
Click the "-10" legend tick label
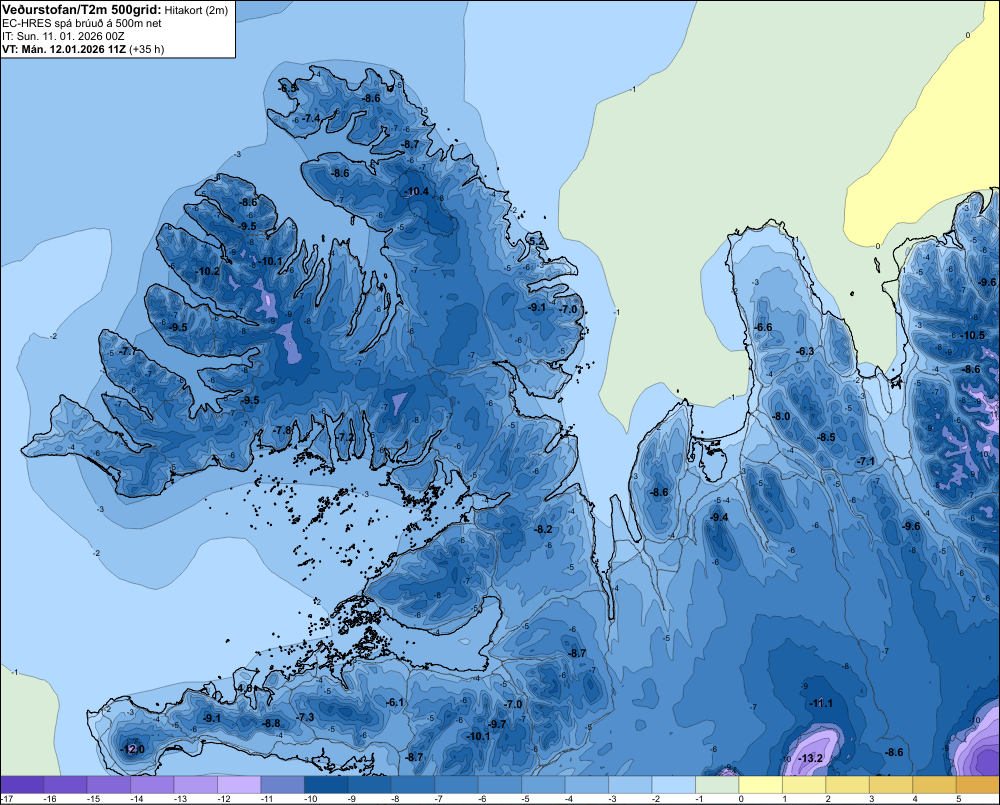(310, 799)
